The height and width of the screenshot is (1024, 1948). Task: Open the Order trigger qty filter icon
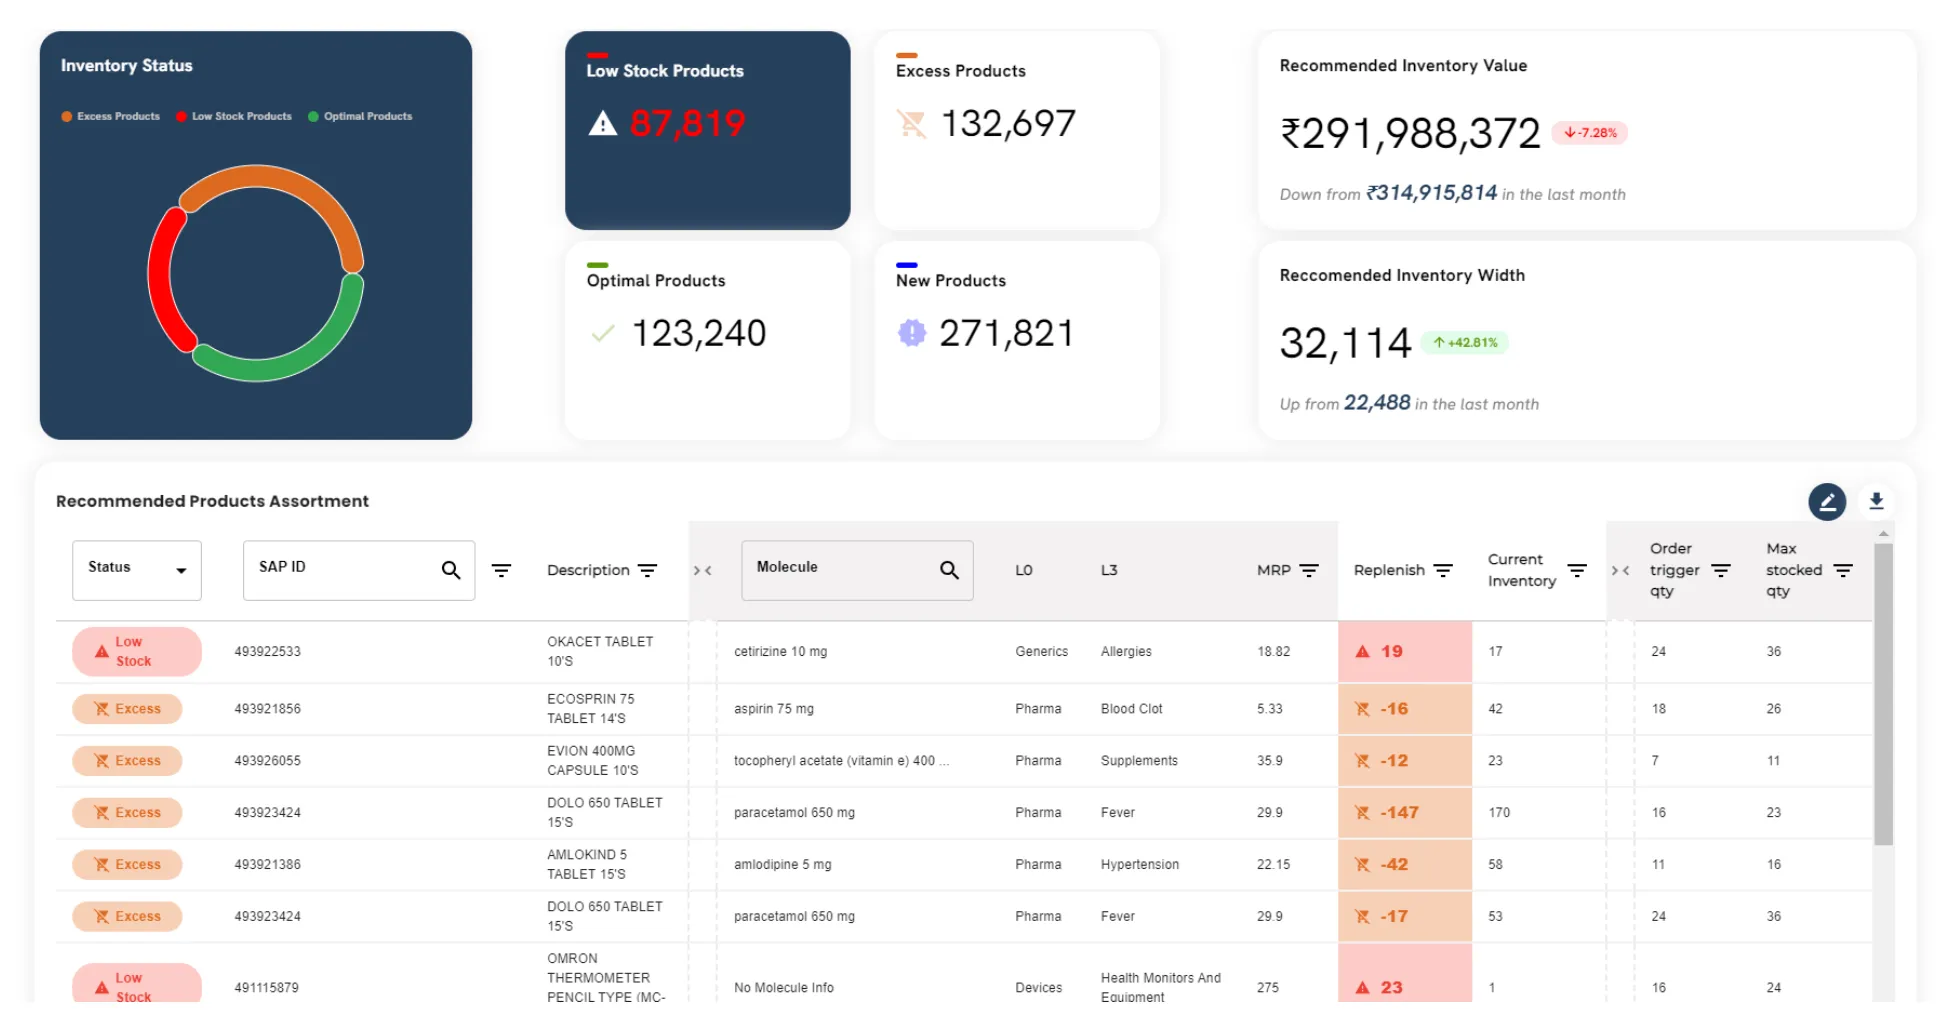1721,570
